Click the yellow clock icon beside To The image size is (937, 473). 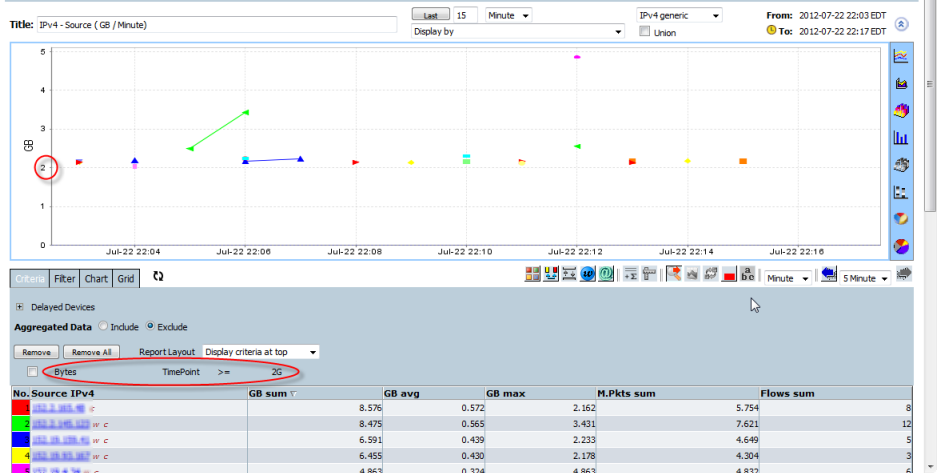click(771, 30)
